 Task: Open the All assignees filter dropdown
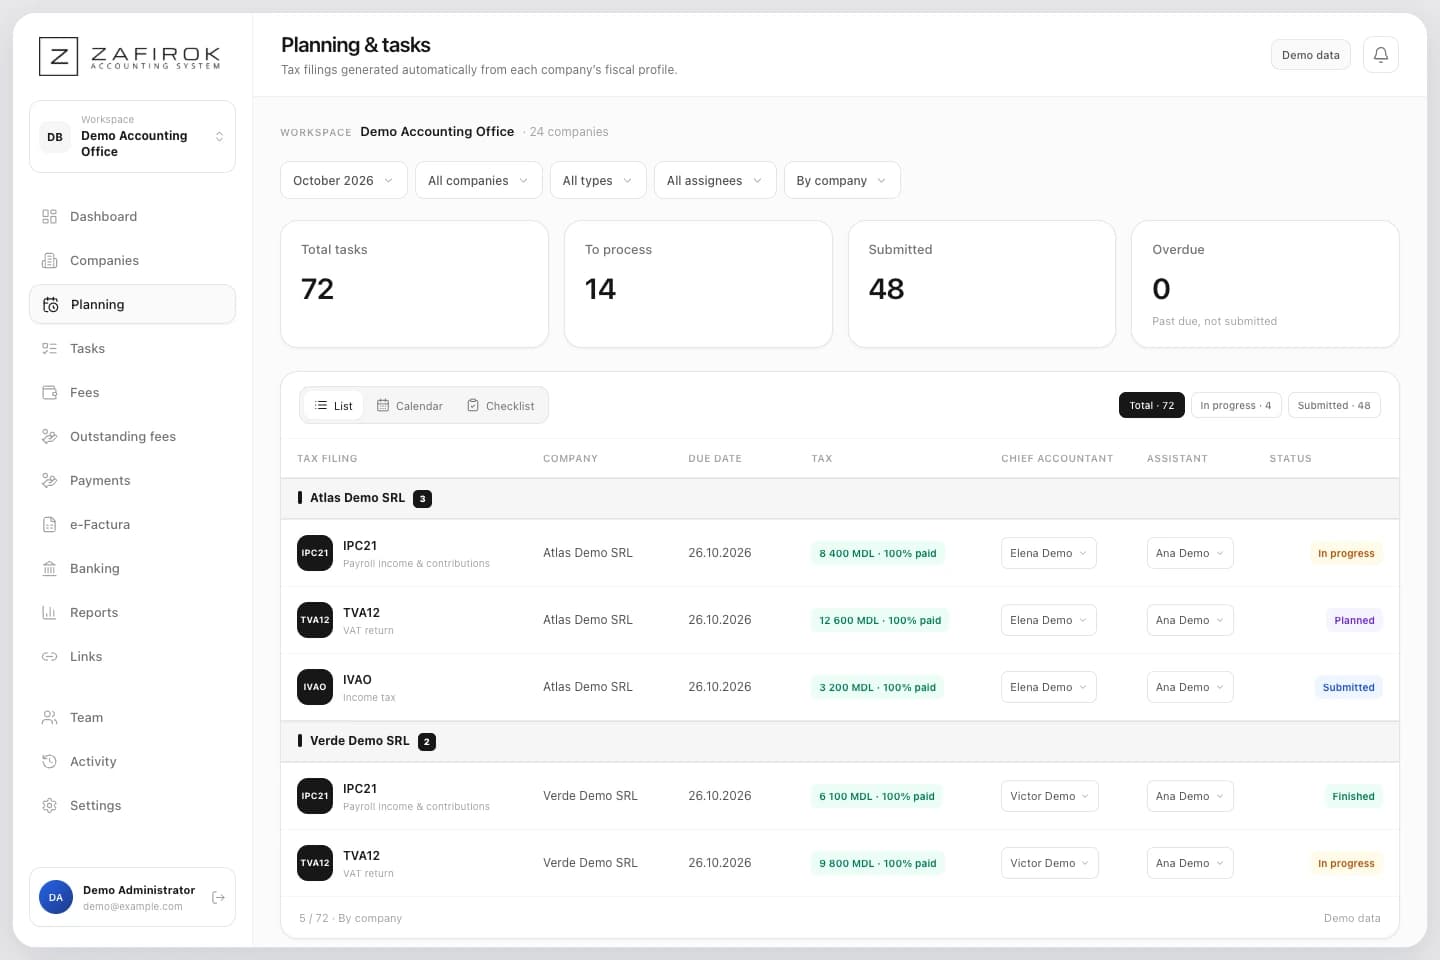tap(715, 180)
